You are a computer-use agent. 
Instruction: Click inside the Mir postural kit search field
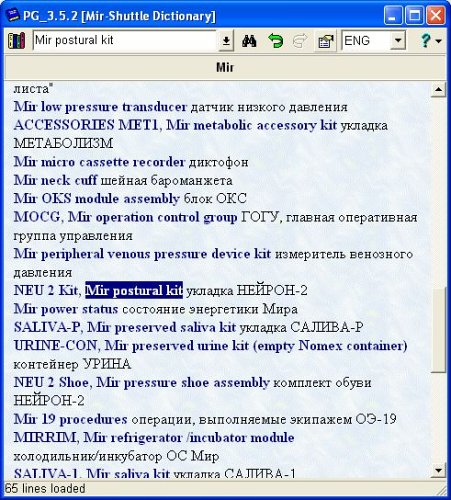[x=126, y=40]
